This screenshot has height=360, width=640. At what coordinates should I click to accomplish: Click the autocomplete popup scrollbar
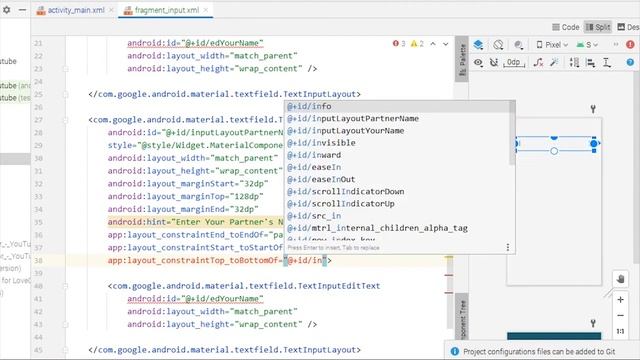pos(512,133)
